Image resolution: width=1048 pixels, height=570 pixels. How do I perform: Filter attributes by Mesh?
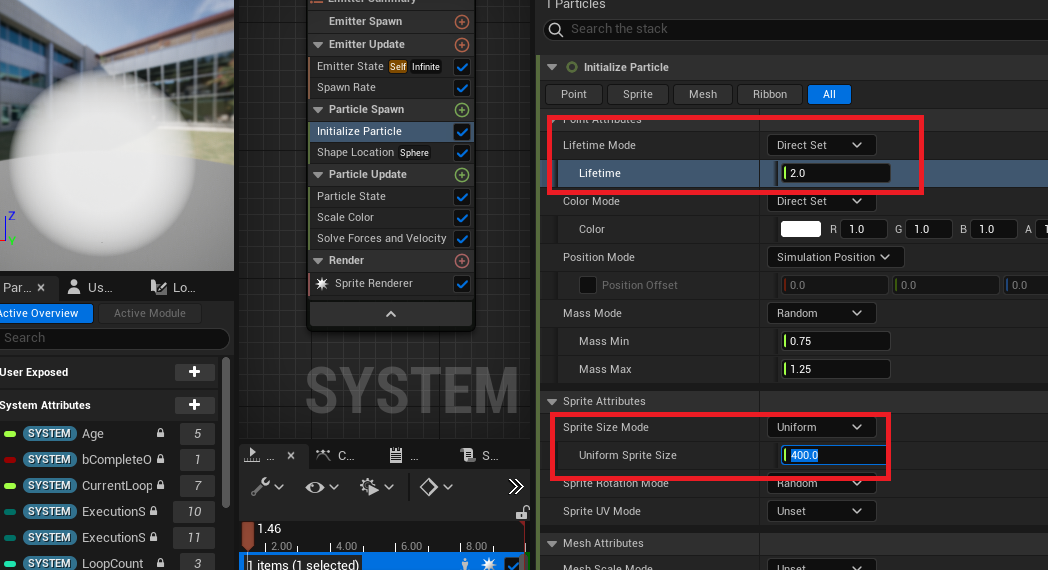click(x=703, y=94)
